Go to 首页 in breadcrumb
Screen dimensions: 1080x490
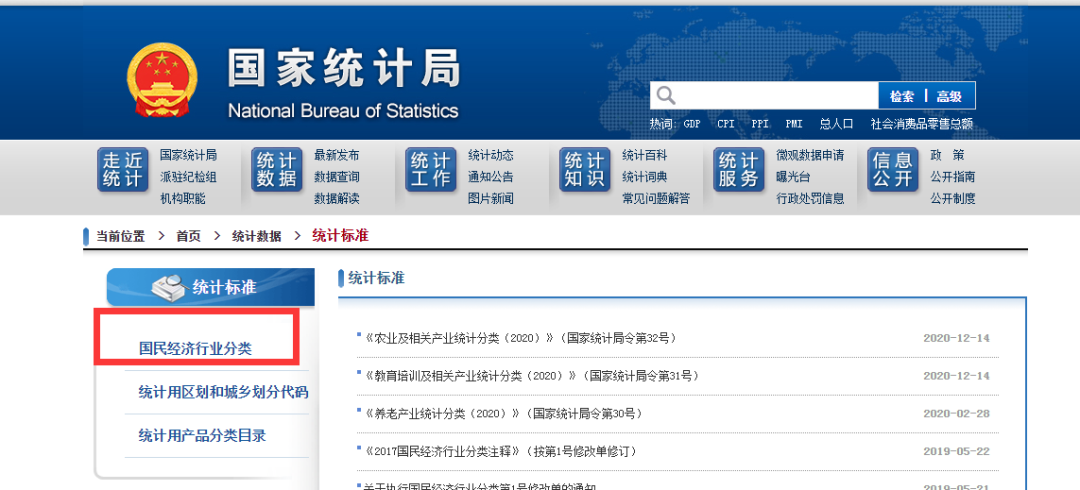(x=189, y=236)
